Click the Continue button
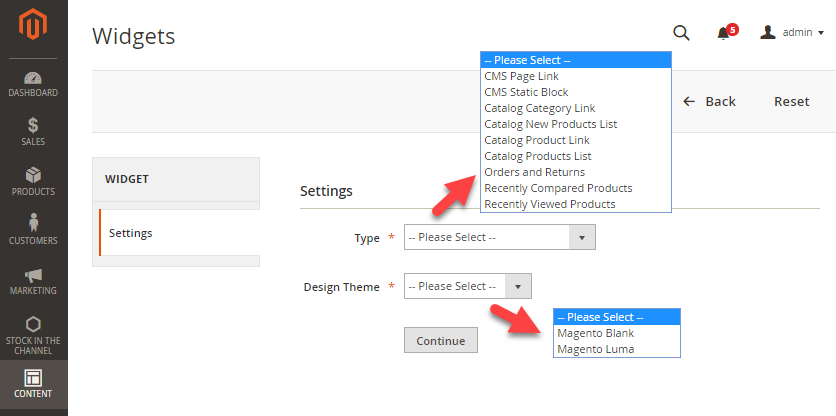The image size is (836, 416). tap(440, 341)
